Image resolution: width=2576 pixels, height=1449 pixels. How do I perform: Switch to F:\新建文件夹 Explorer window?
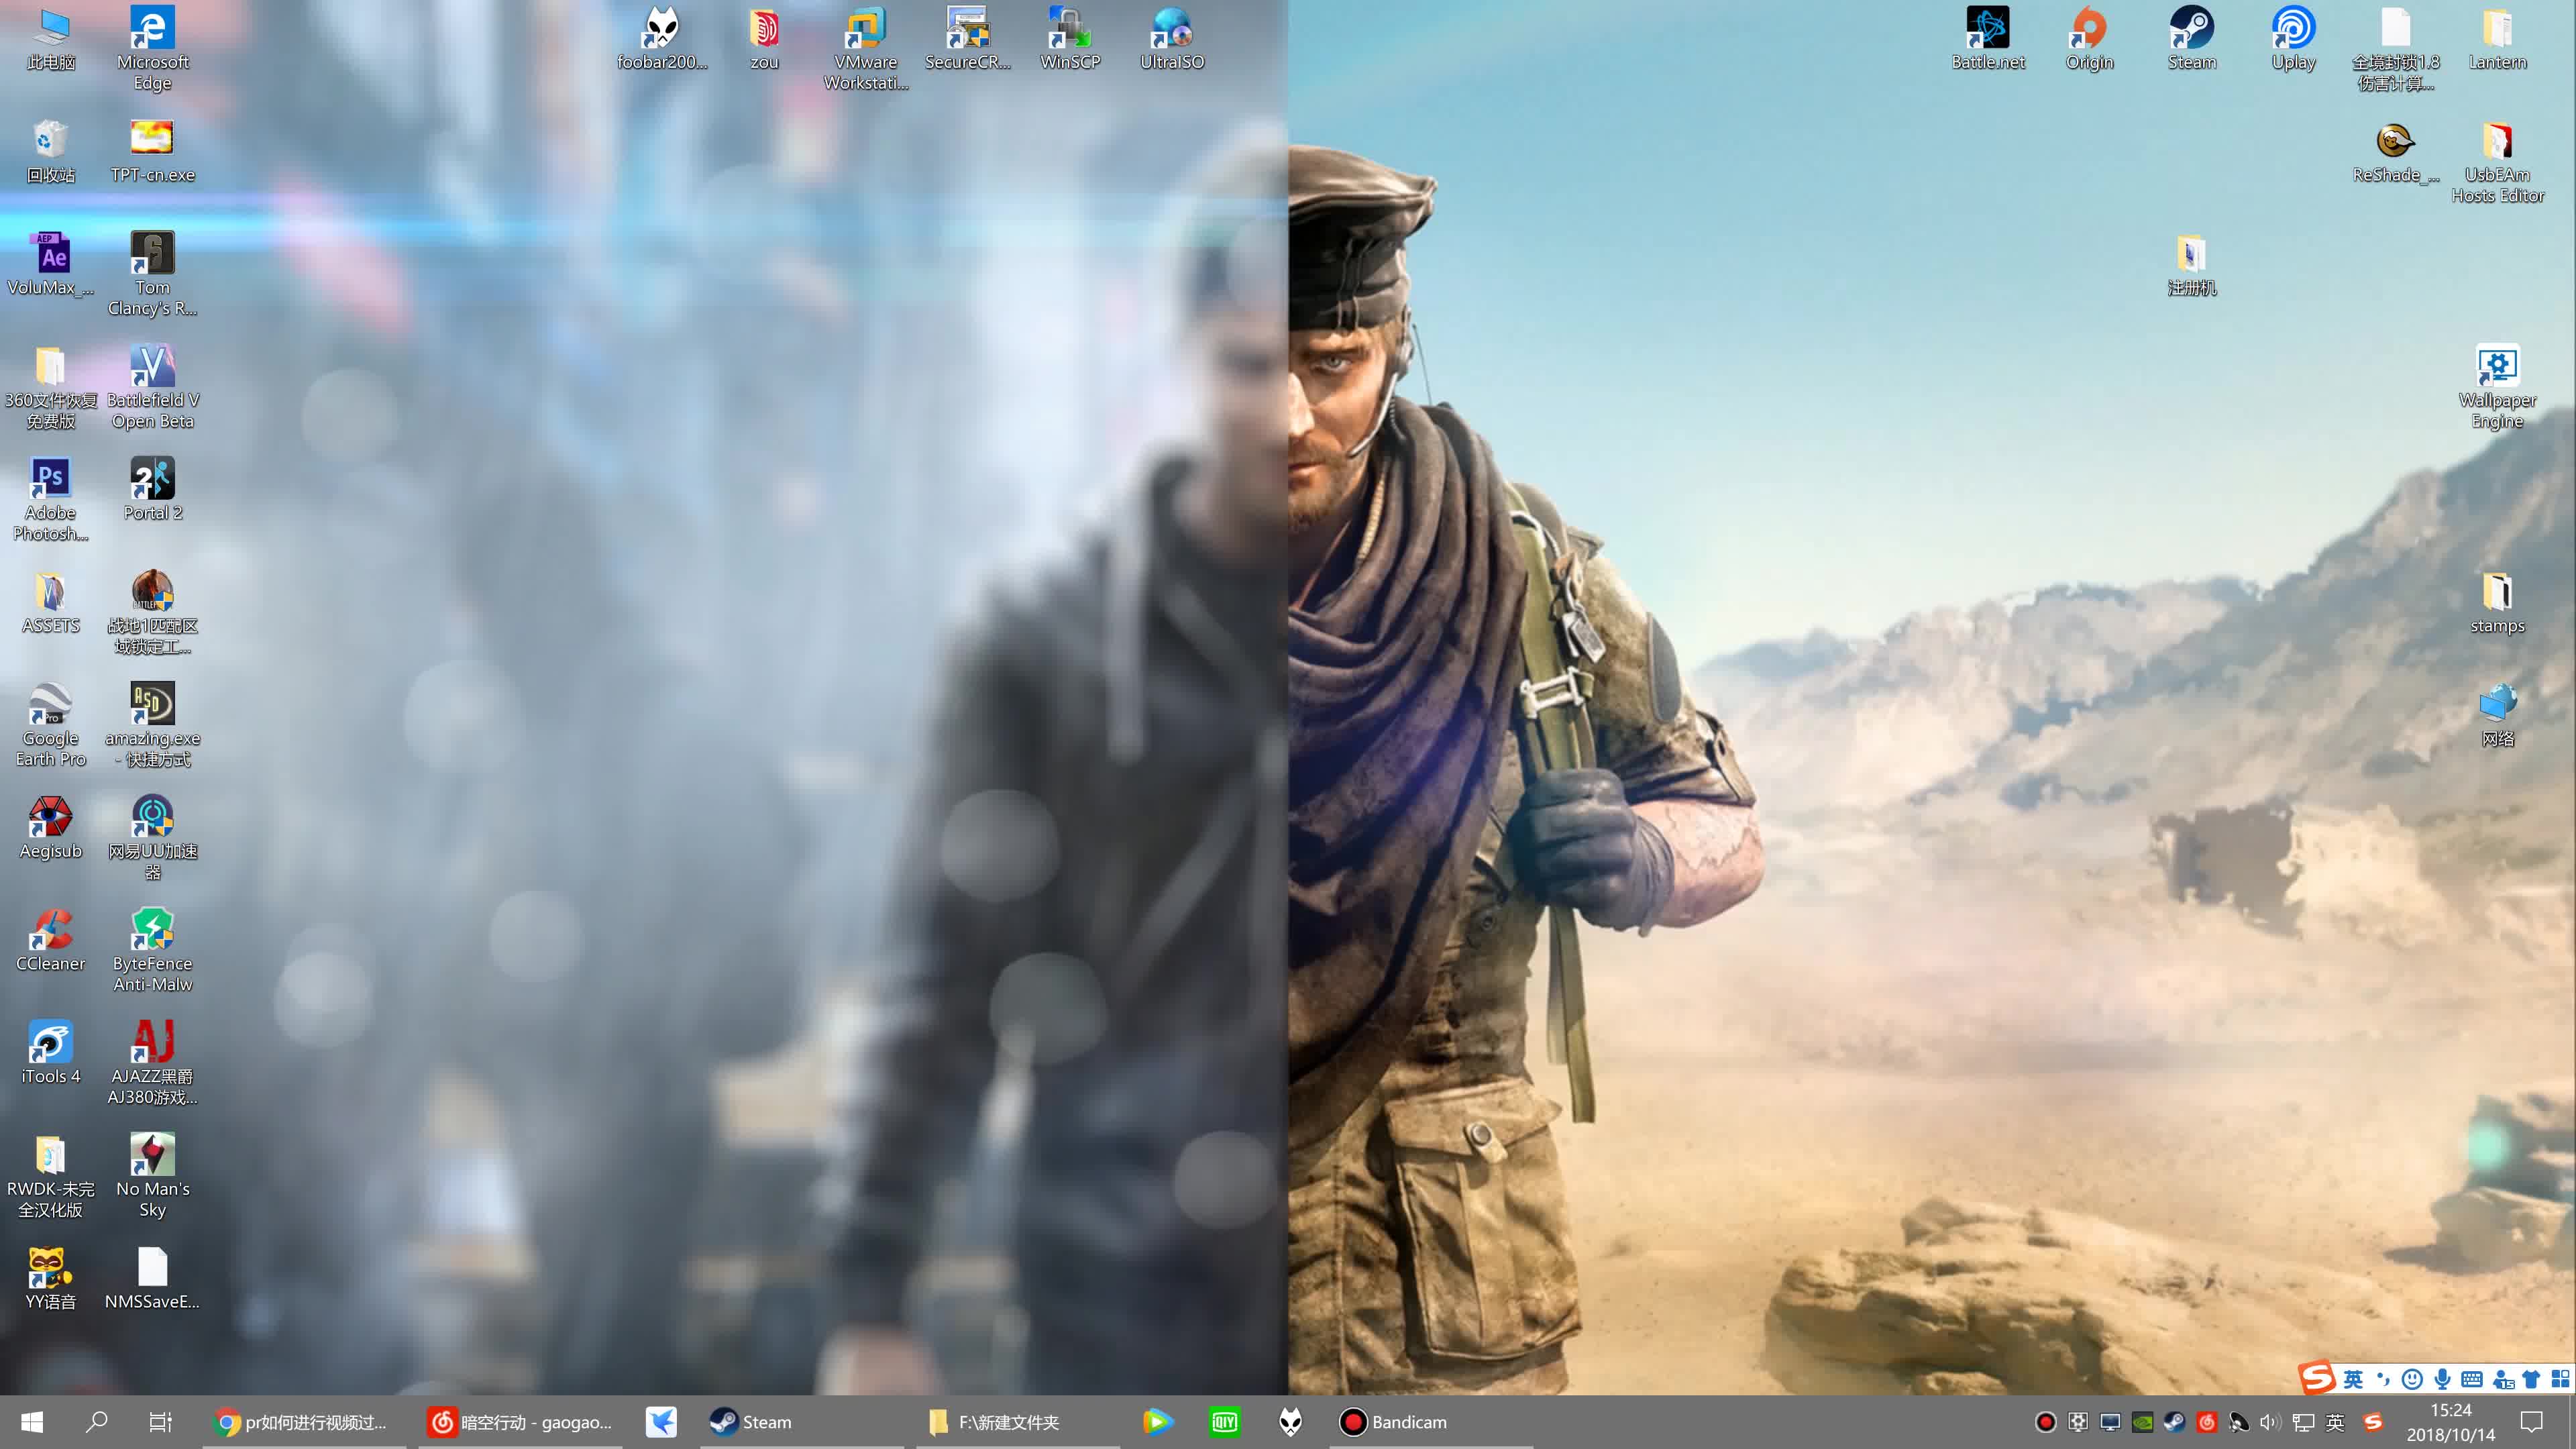point(1018,1421)
